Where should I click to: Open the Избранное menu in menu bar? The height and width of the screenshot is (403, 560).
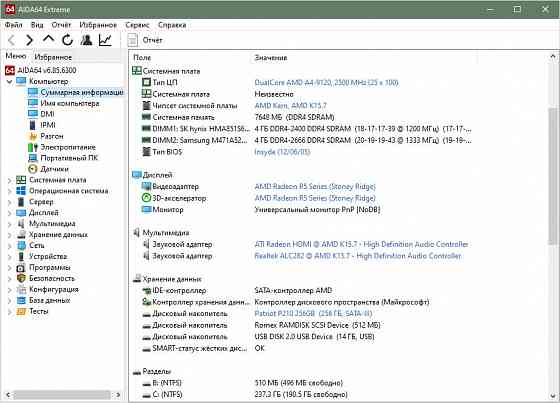(x=98, y=25)
